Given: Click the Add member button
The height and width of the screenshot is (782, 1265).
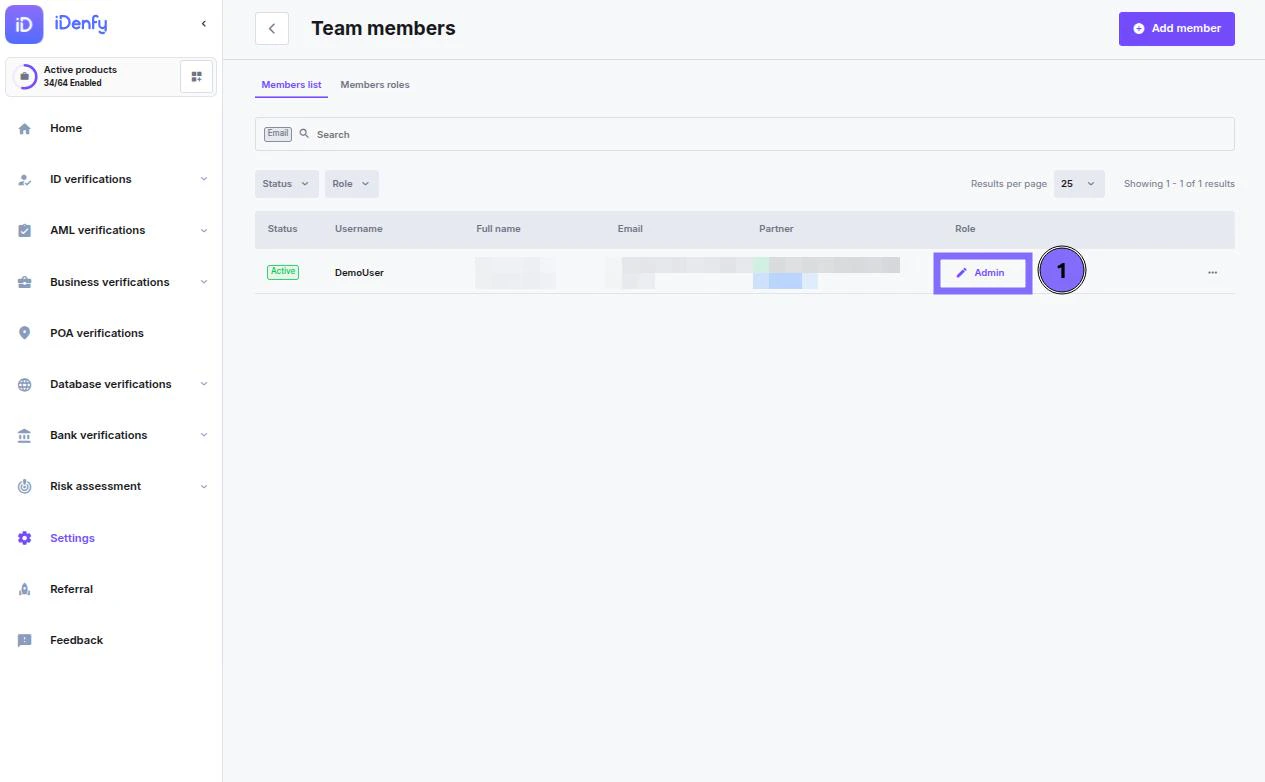Looking at the screenshot, I should pyautogui.click(x=1176, y=29).
